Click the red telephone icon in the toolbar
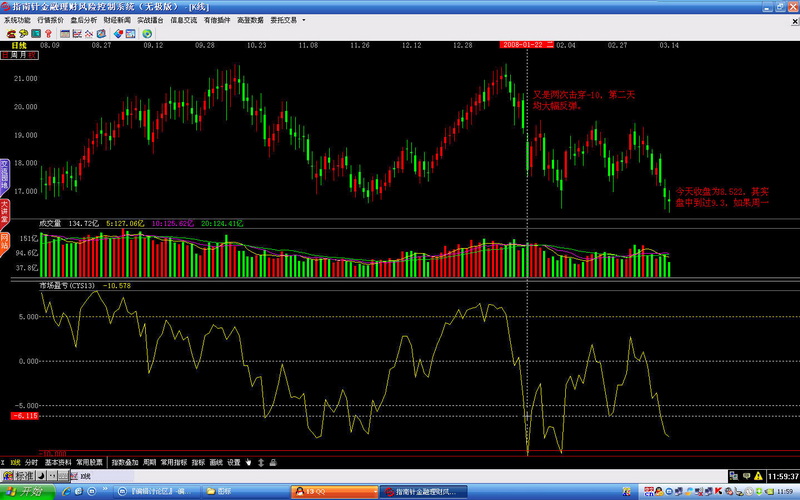800x500 pixels. [x=9, y=33]
